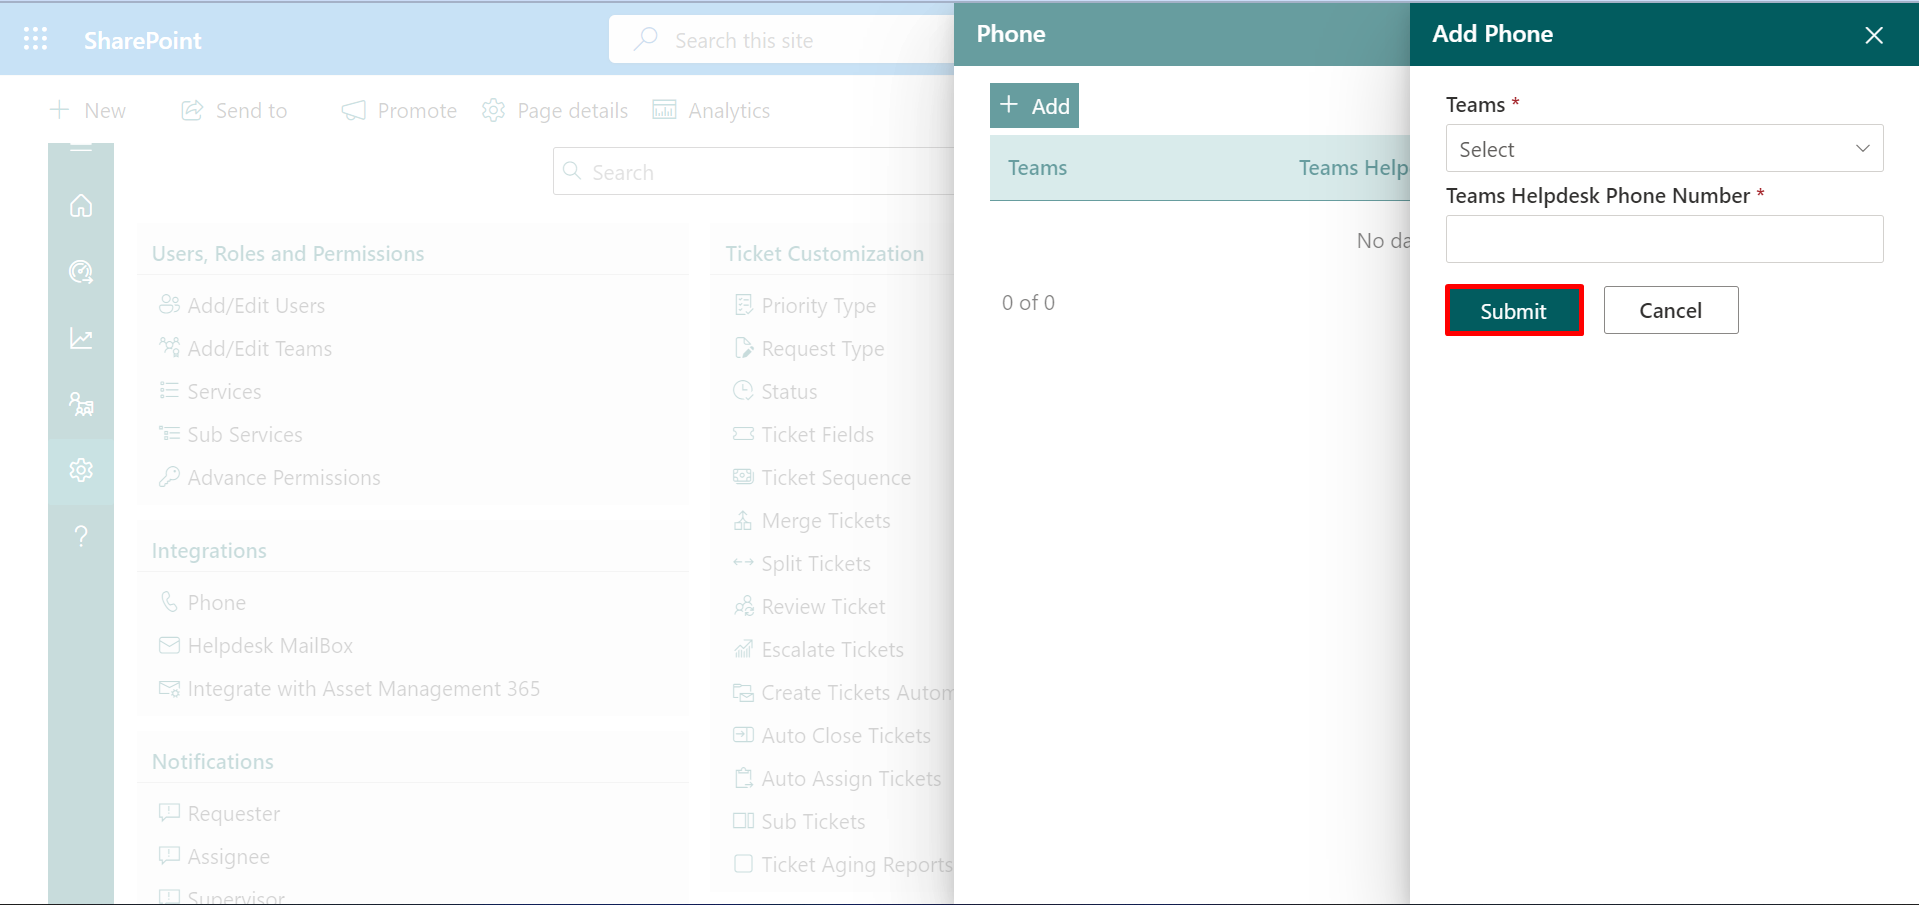Click the Teams Helpdesk Phone Number field
Image resolution: width=1919 pixels, height=905 pixels.
point(1664,239)
